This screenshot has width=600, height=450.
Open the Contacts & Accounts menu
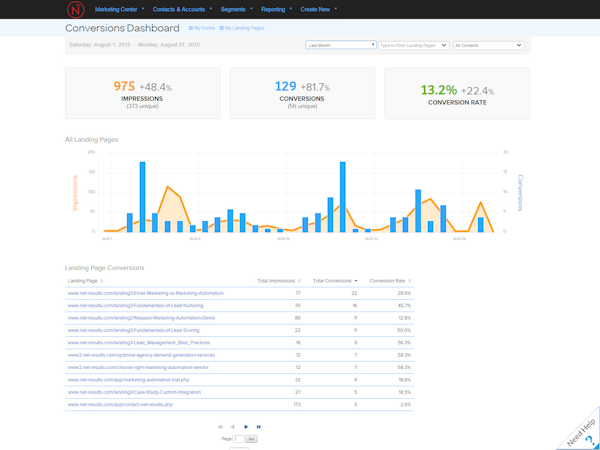coord(178,9)
